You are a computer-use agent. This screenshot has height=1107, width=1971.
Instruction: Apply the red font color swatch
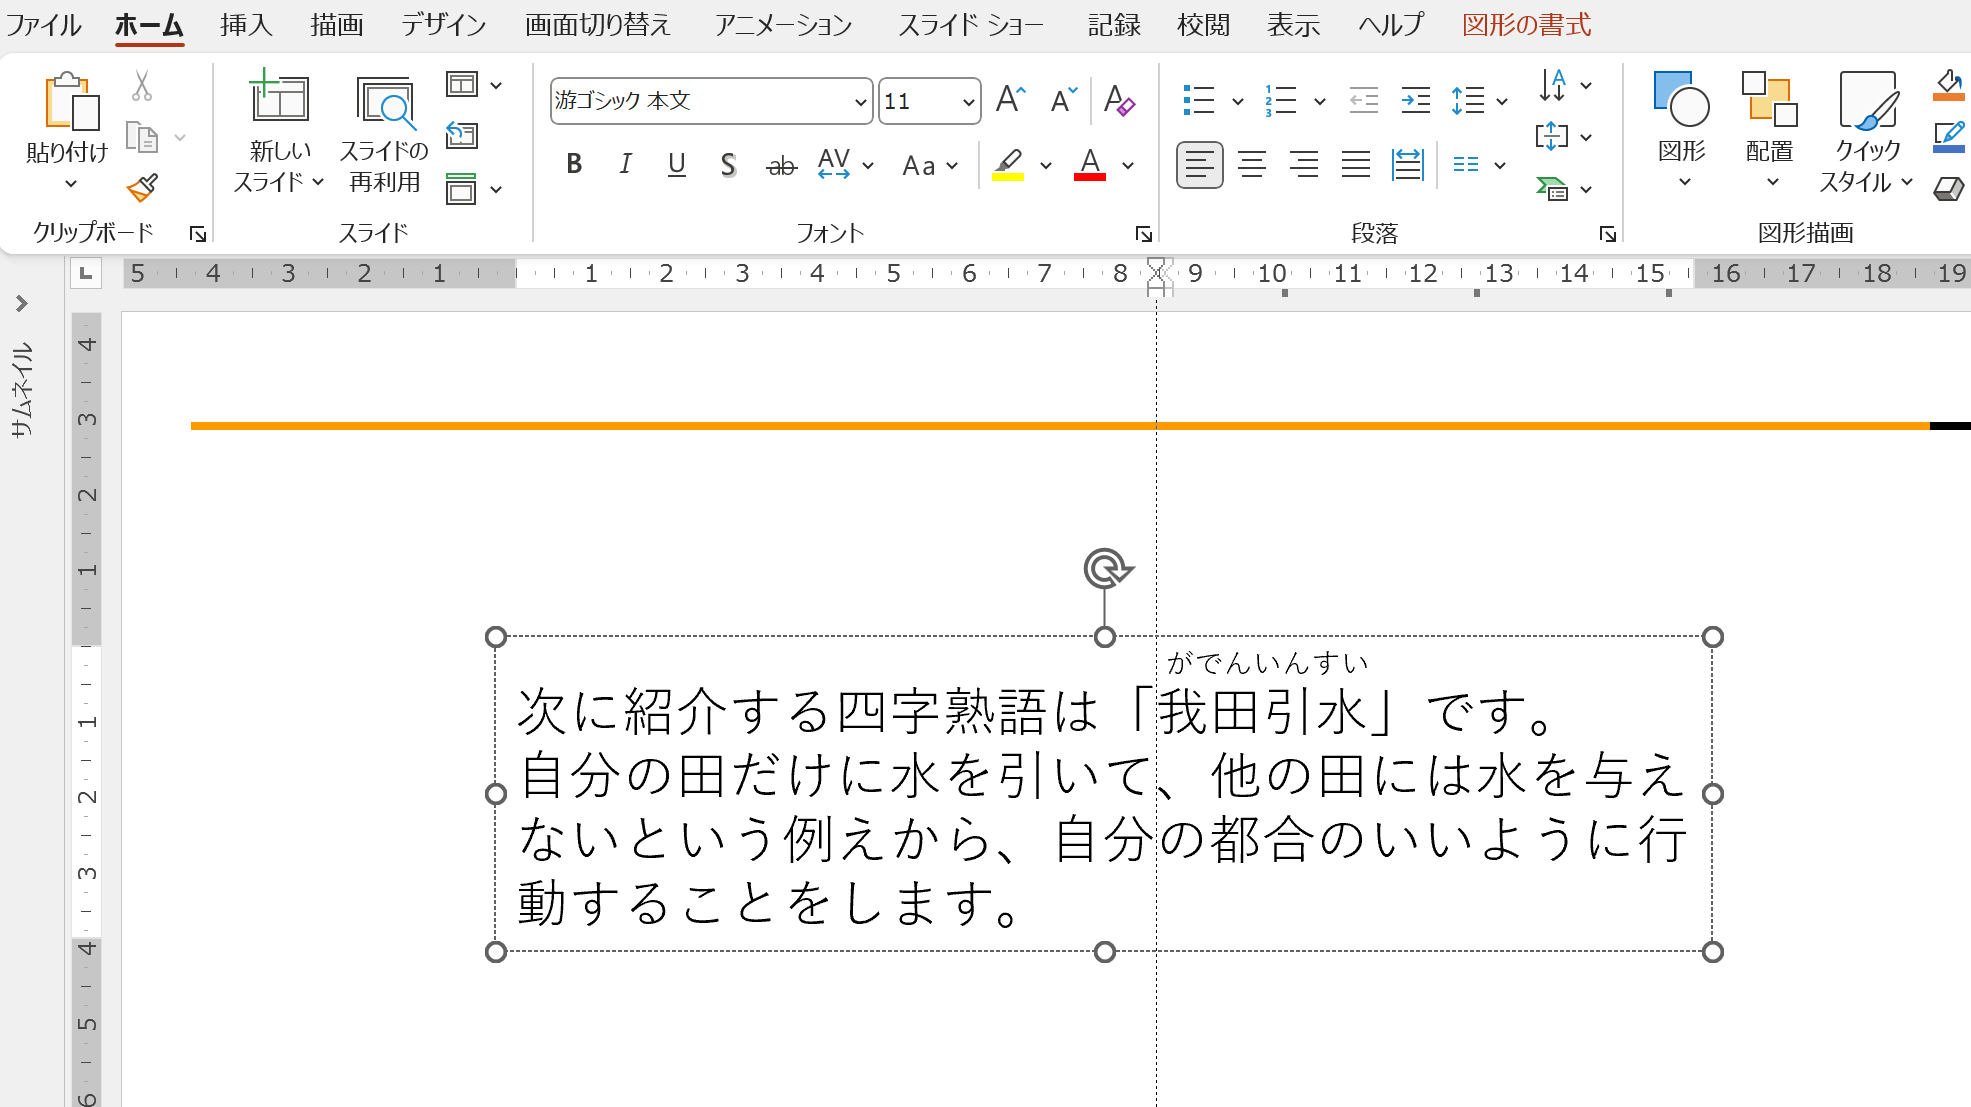tap(1090, 164)
